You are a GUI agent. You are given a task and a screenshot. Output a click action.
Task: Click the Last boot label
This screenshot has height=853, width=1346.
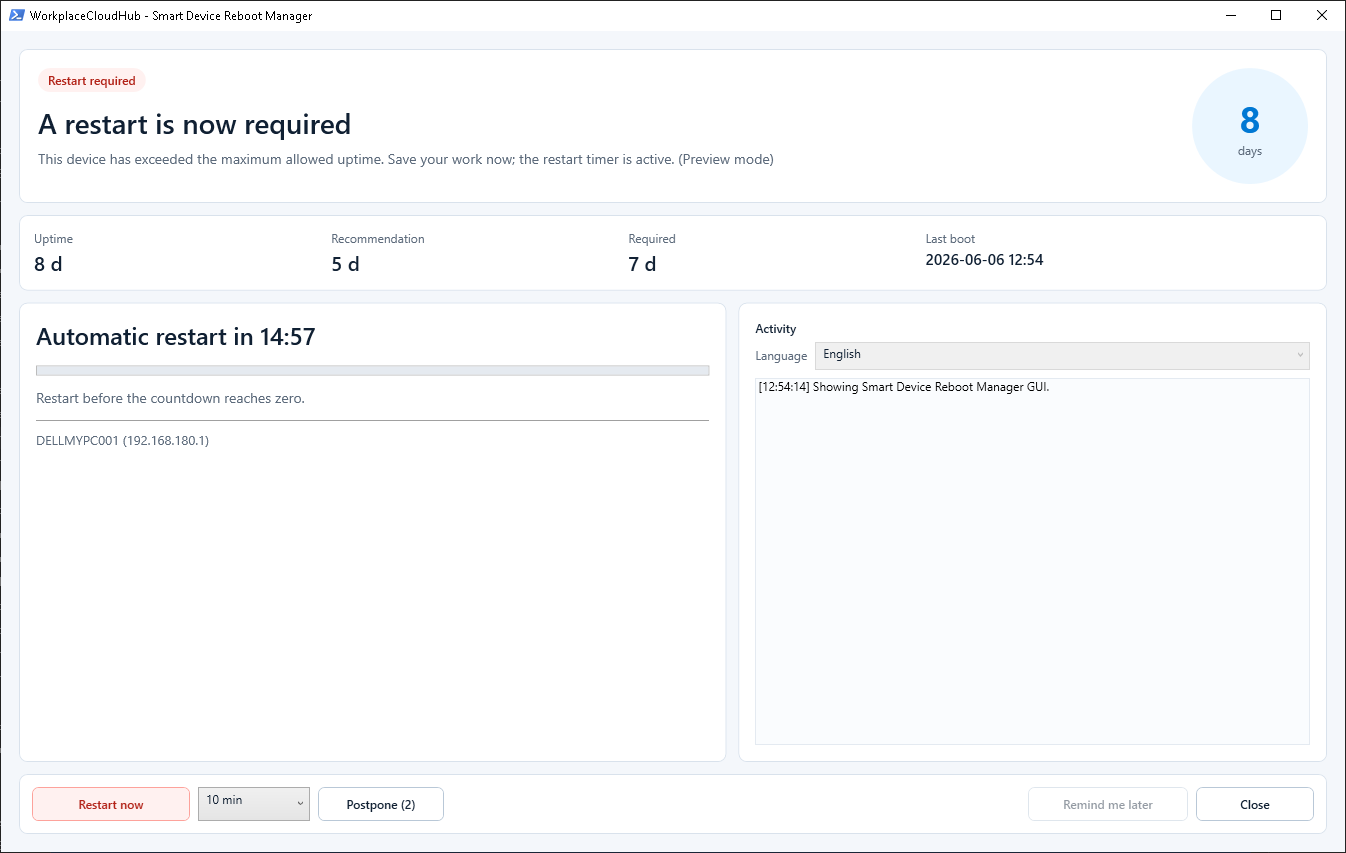point(951,239)
